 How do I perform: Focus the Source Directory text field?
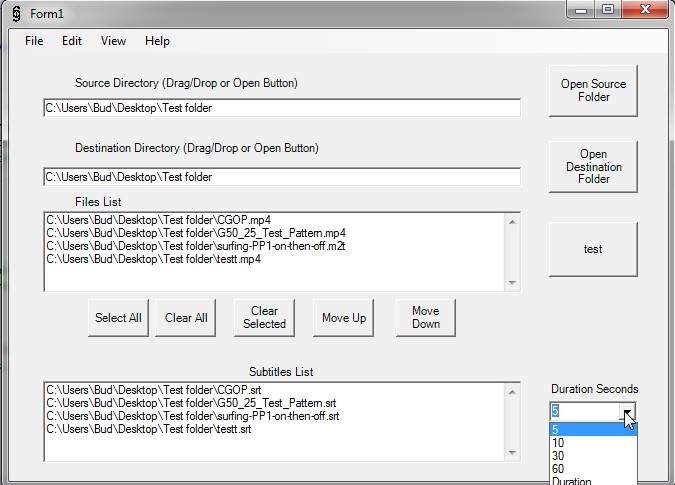pos(282,108)
